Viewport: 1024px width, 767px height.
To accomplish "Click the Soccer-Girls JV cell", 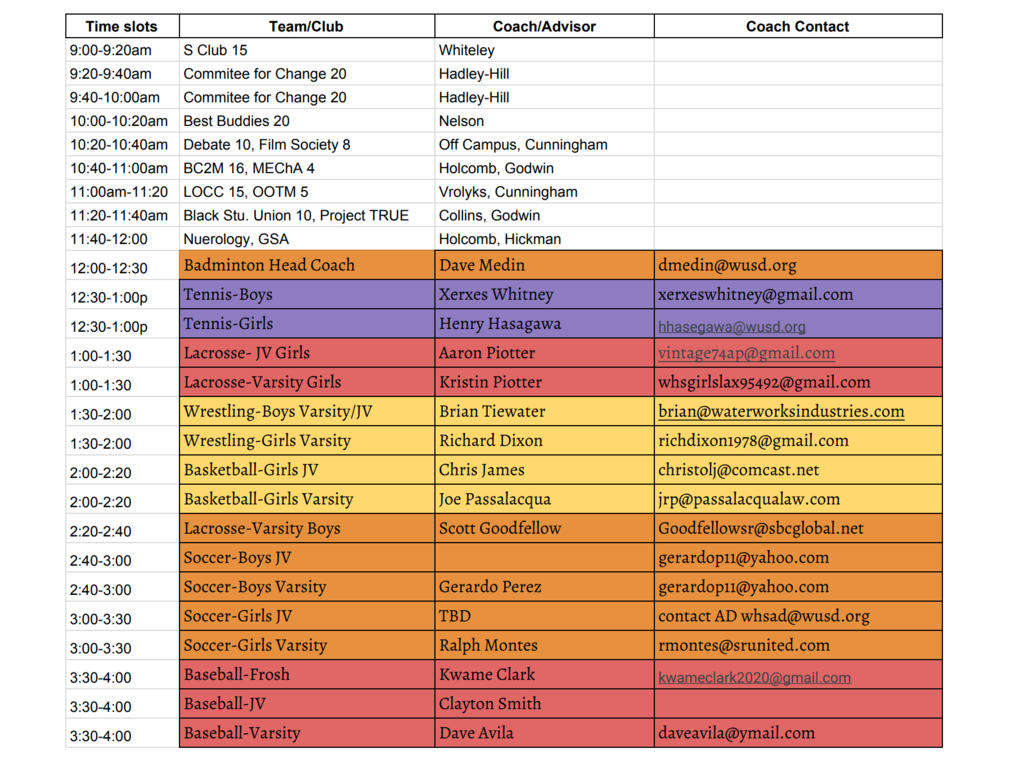I will pyautogui.click(x=306, y=616).
